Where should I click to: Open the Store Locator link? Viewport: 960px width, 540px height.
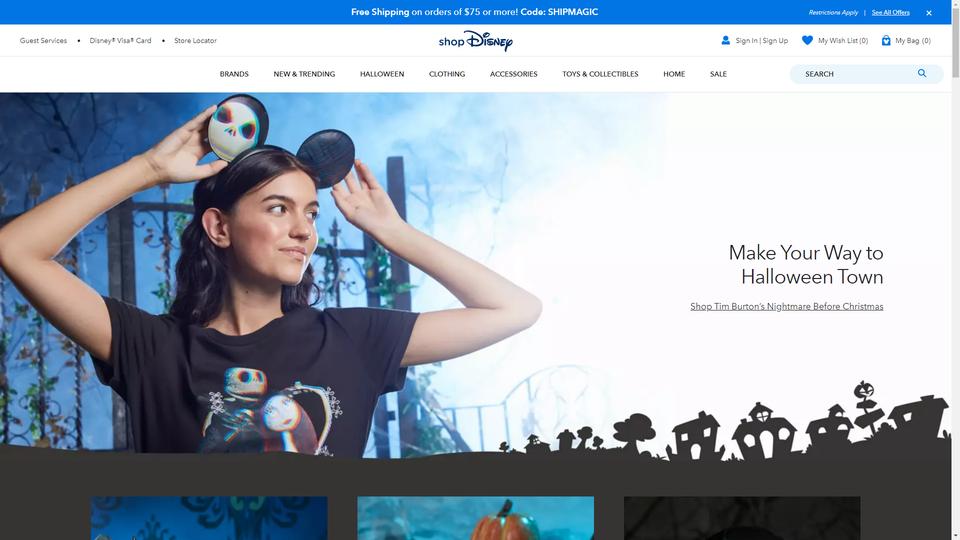point(195,40)
